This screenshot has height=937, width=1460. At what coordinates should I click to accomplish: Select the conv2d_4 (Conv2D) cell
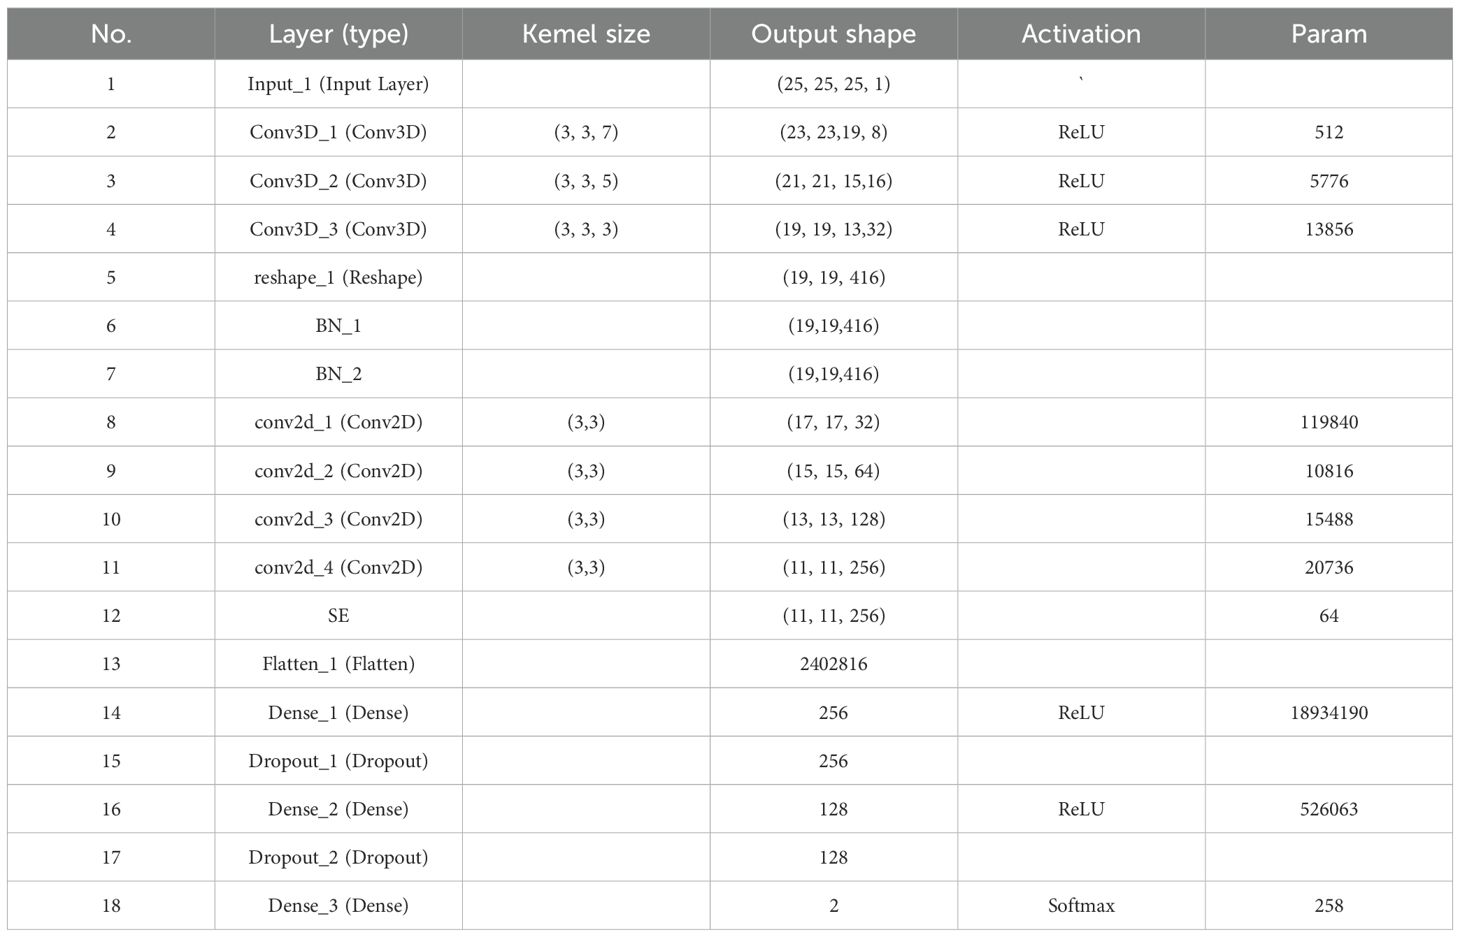[338, 567]
